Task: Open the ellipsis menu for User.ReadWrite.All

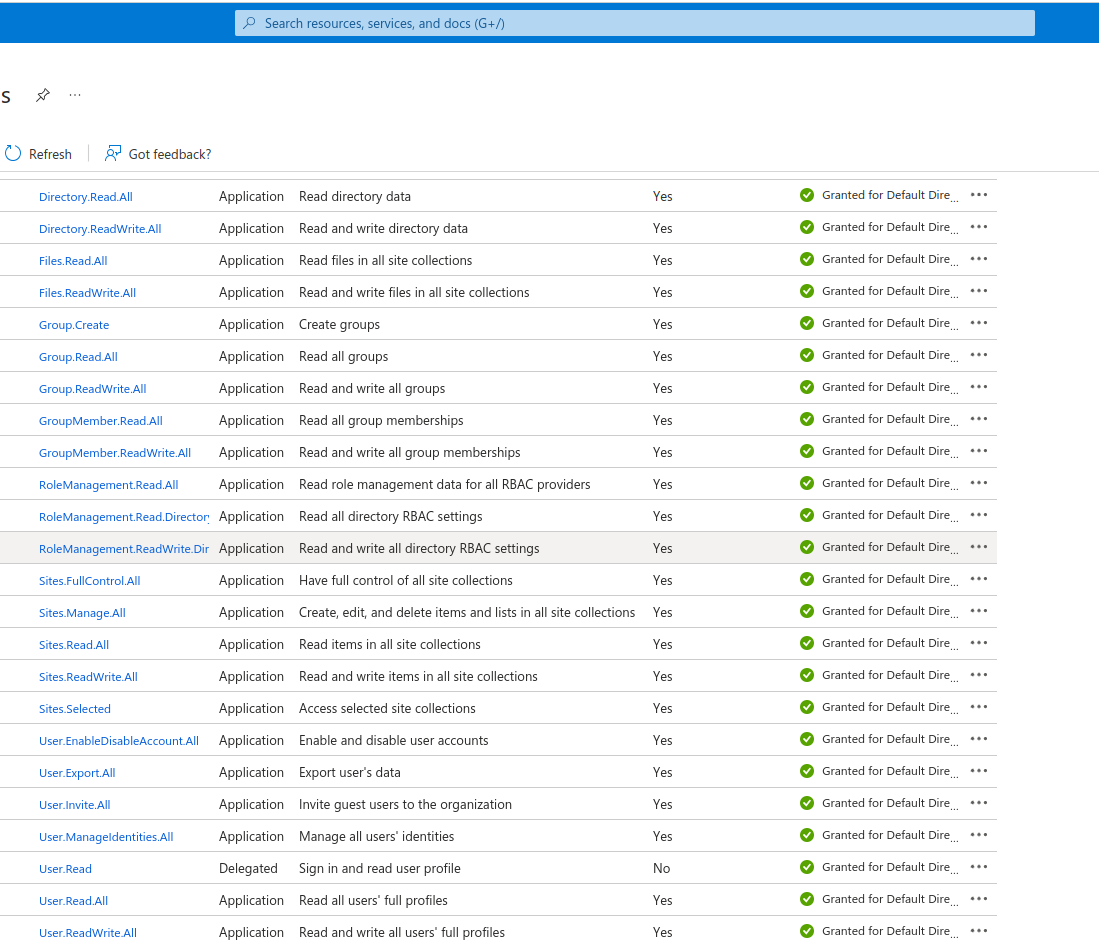Action: [979, 931]
